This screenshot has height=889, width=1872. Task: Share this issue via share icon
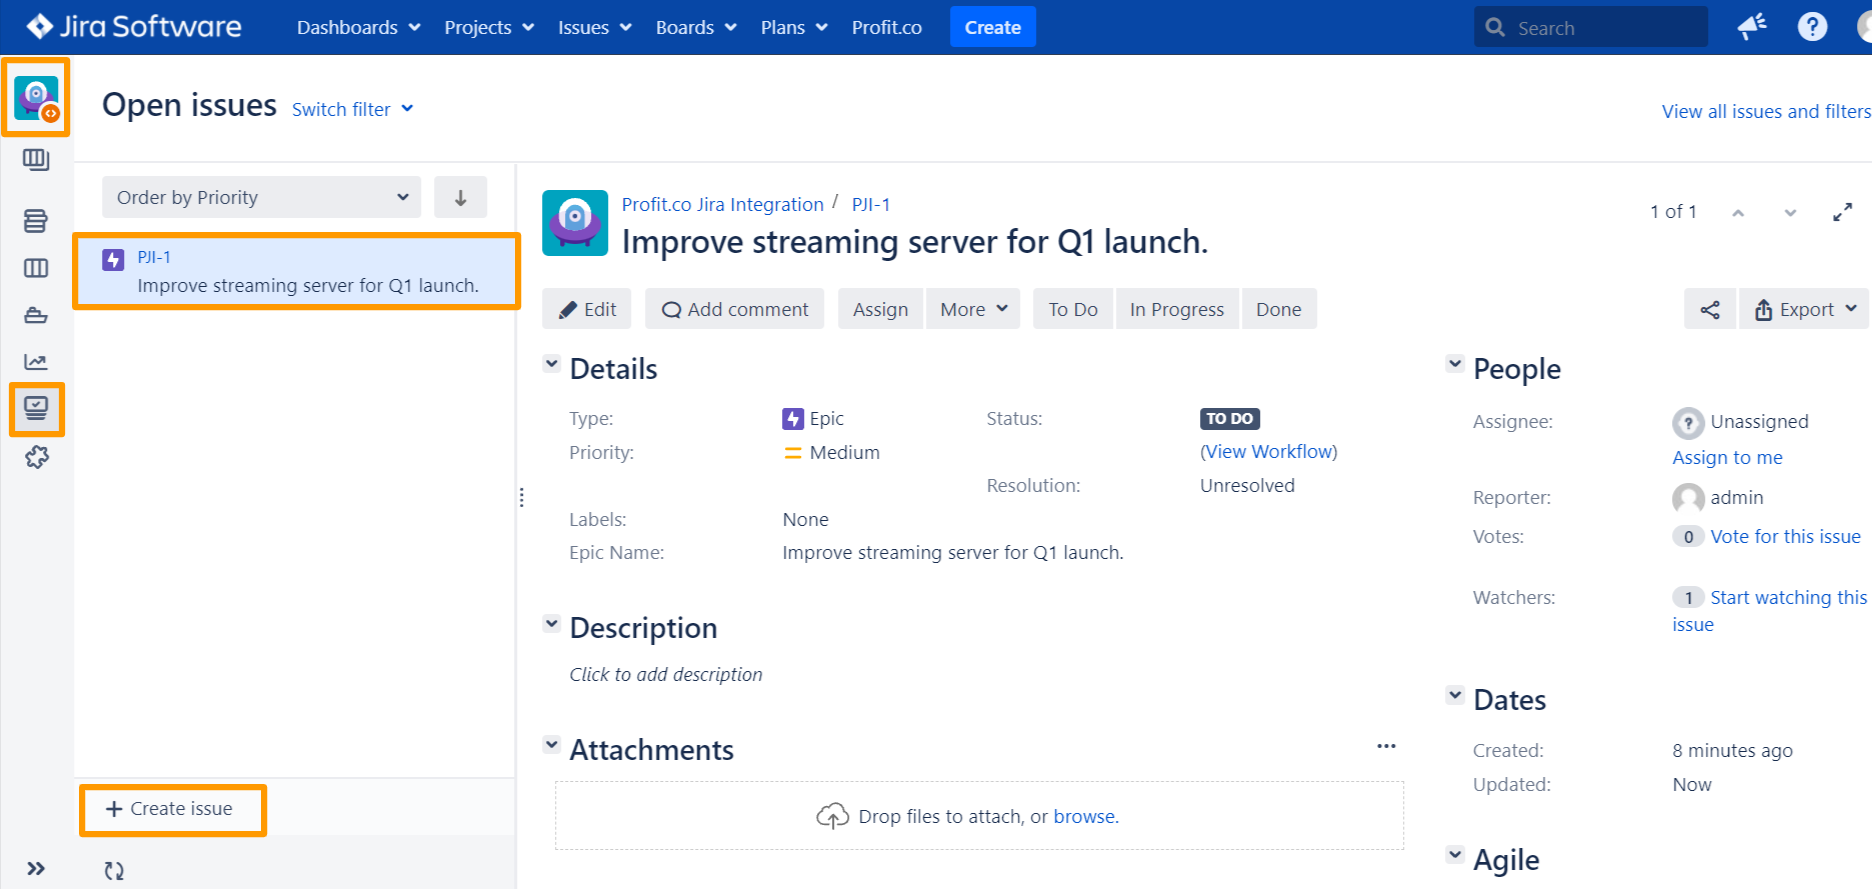(1710, 309)
